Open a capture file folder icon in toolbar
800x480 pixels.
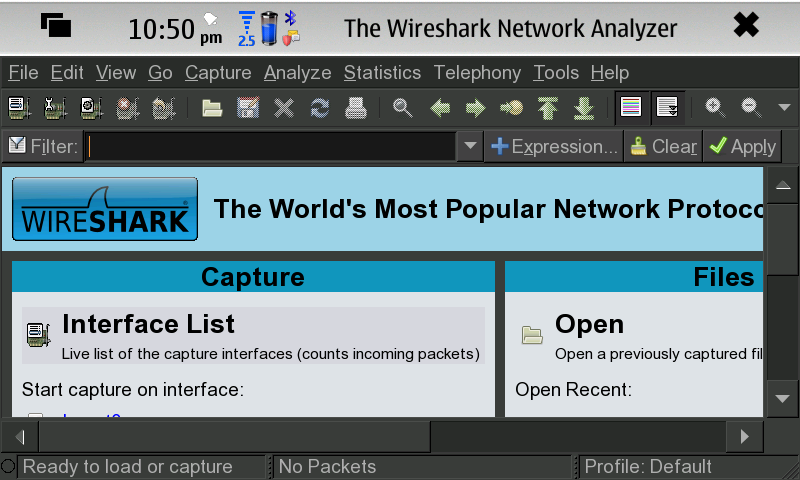tap(212, 108)
